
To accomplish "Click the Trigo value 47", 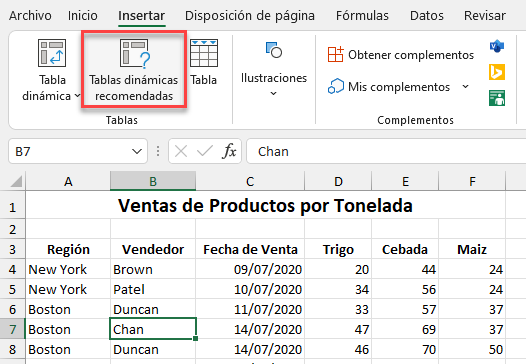I will point(338,329).
